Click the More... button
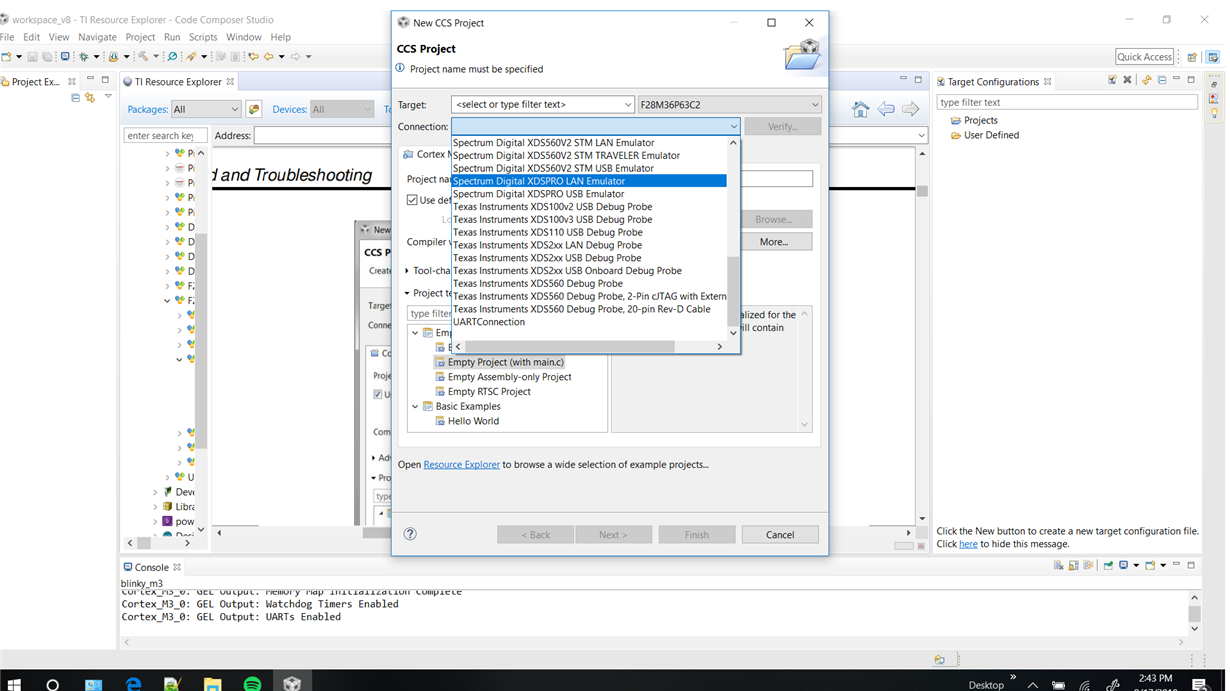 (x=774, y=242)
